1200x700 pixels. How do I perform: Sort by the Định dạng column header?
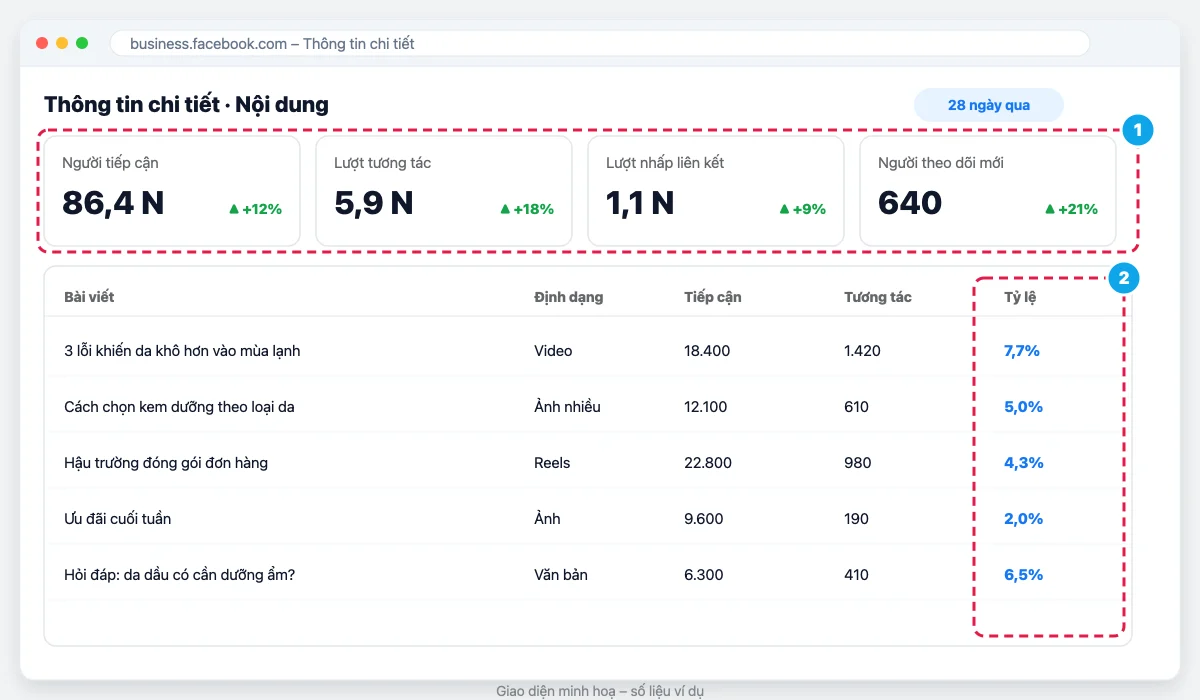click(x=569, y=297)
